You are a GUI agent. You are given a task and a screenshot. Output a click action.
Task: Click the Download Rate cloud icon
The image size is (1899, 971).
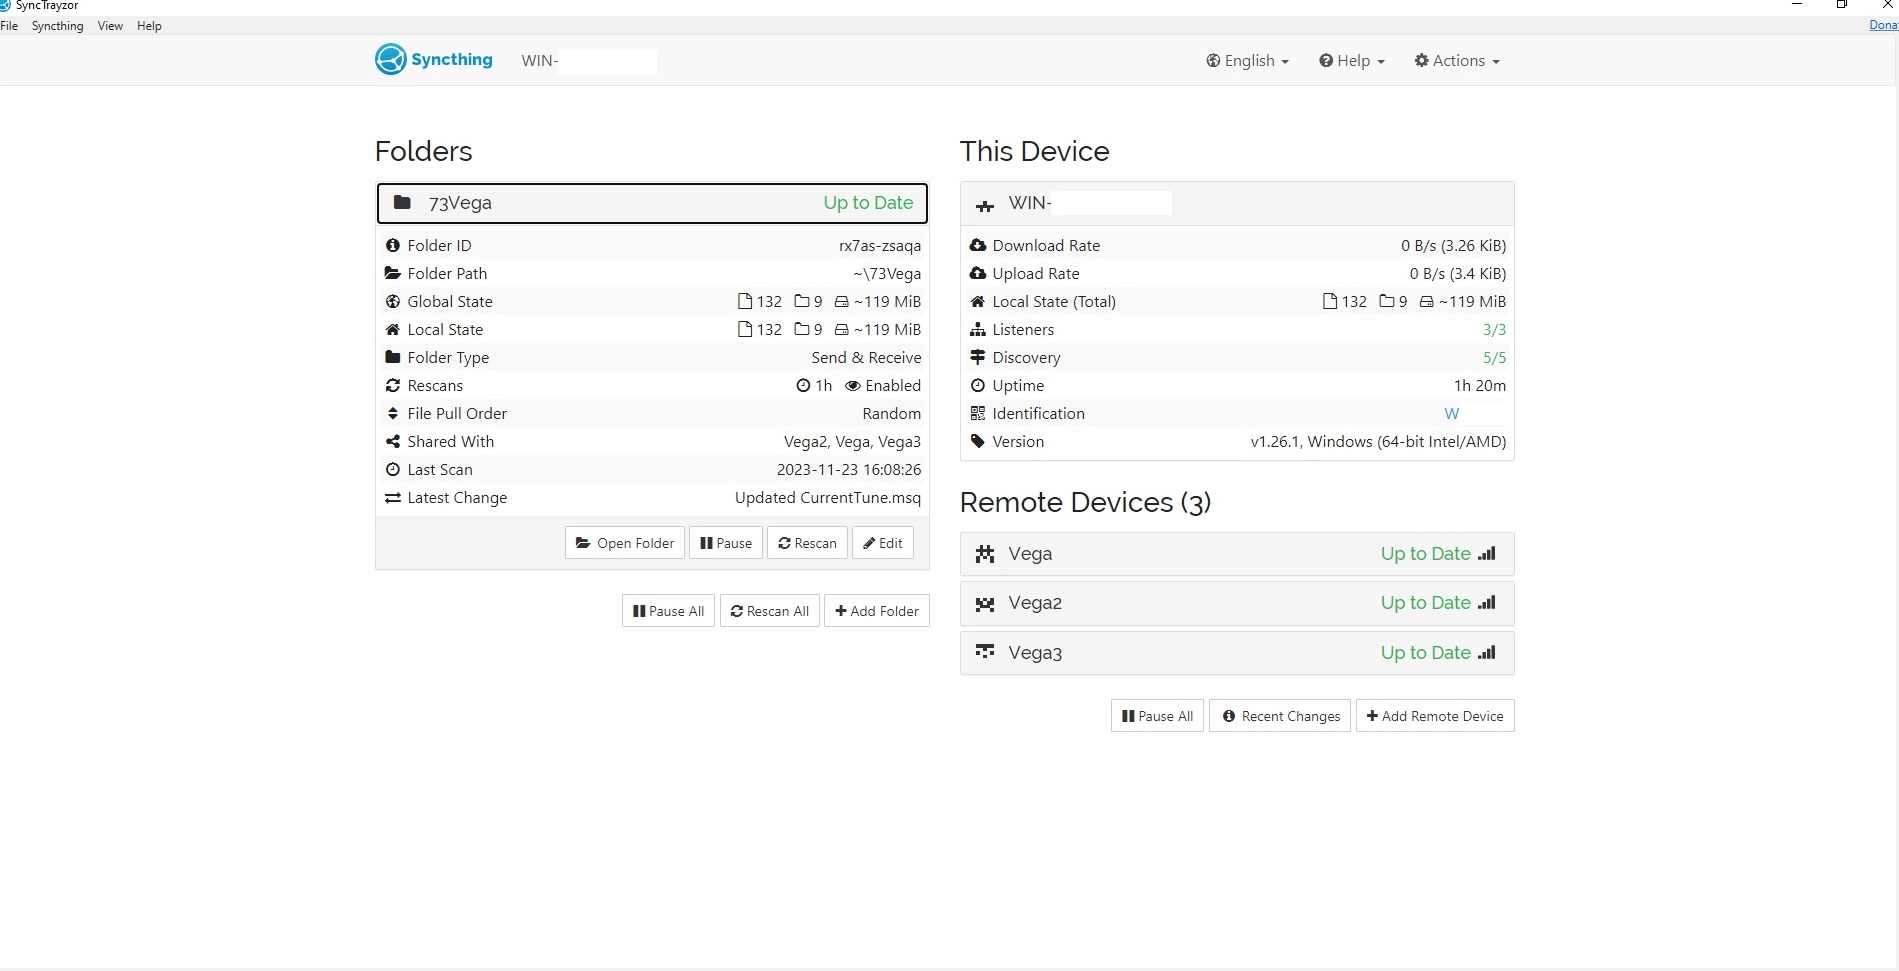coord(978,245)
